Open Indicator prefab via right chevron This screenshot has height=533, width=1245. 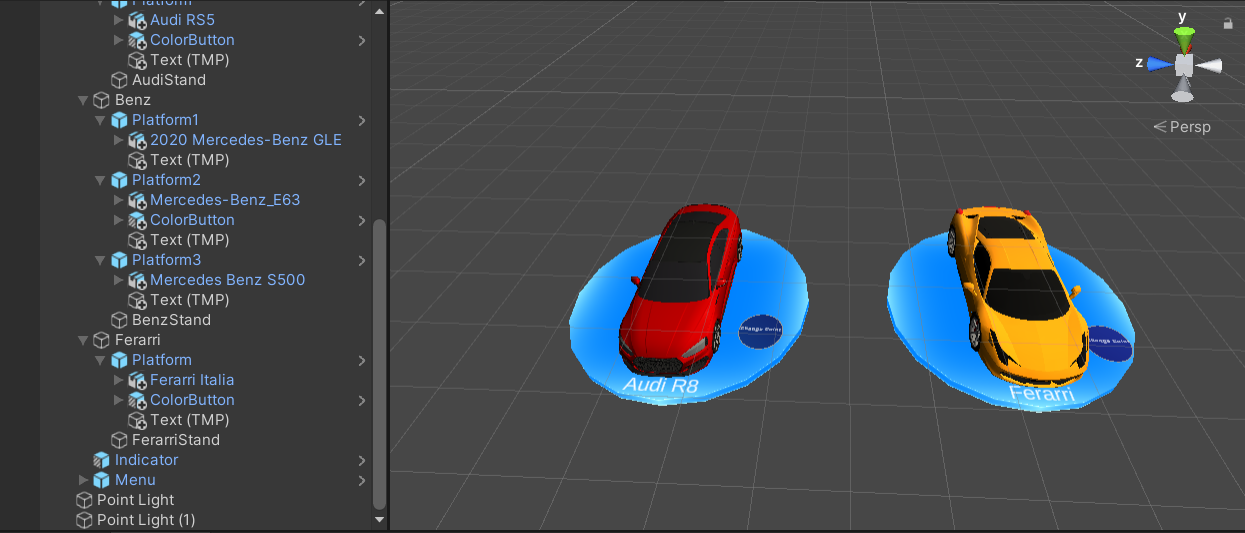point(362,460)
